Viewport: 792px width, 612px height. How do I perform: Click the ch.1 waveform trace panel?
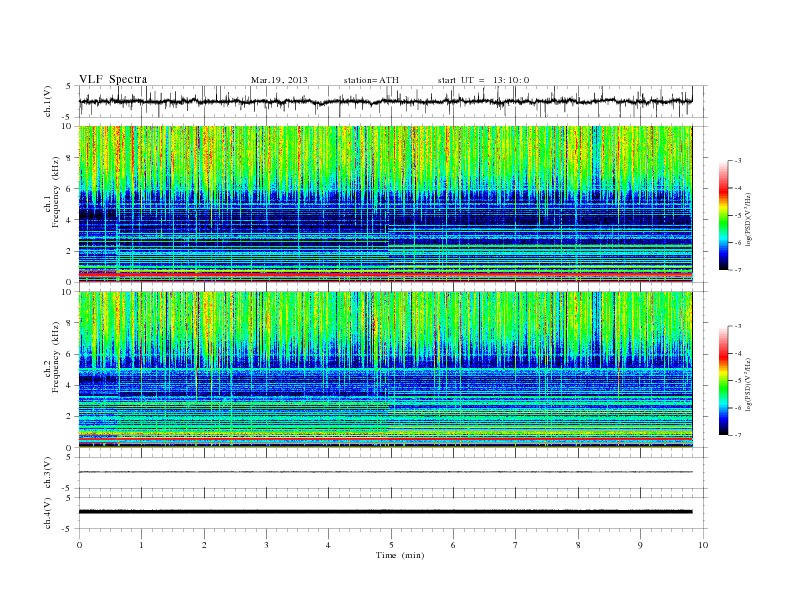click(393, 101)
